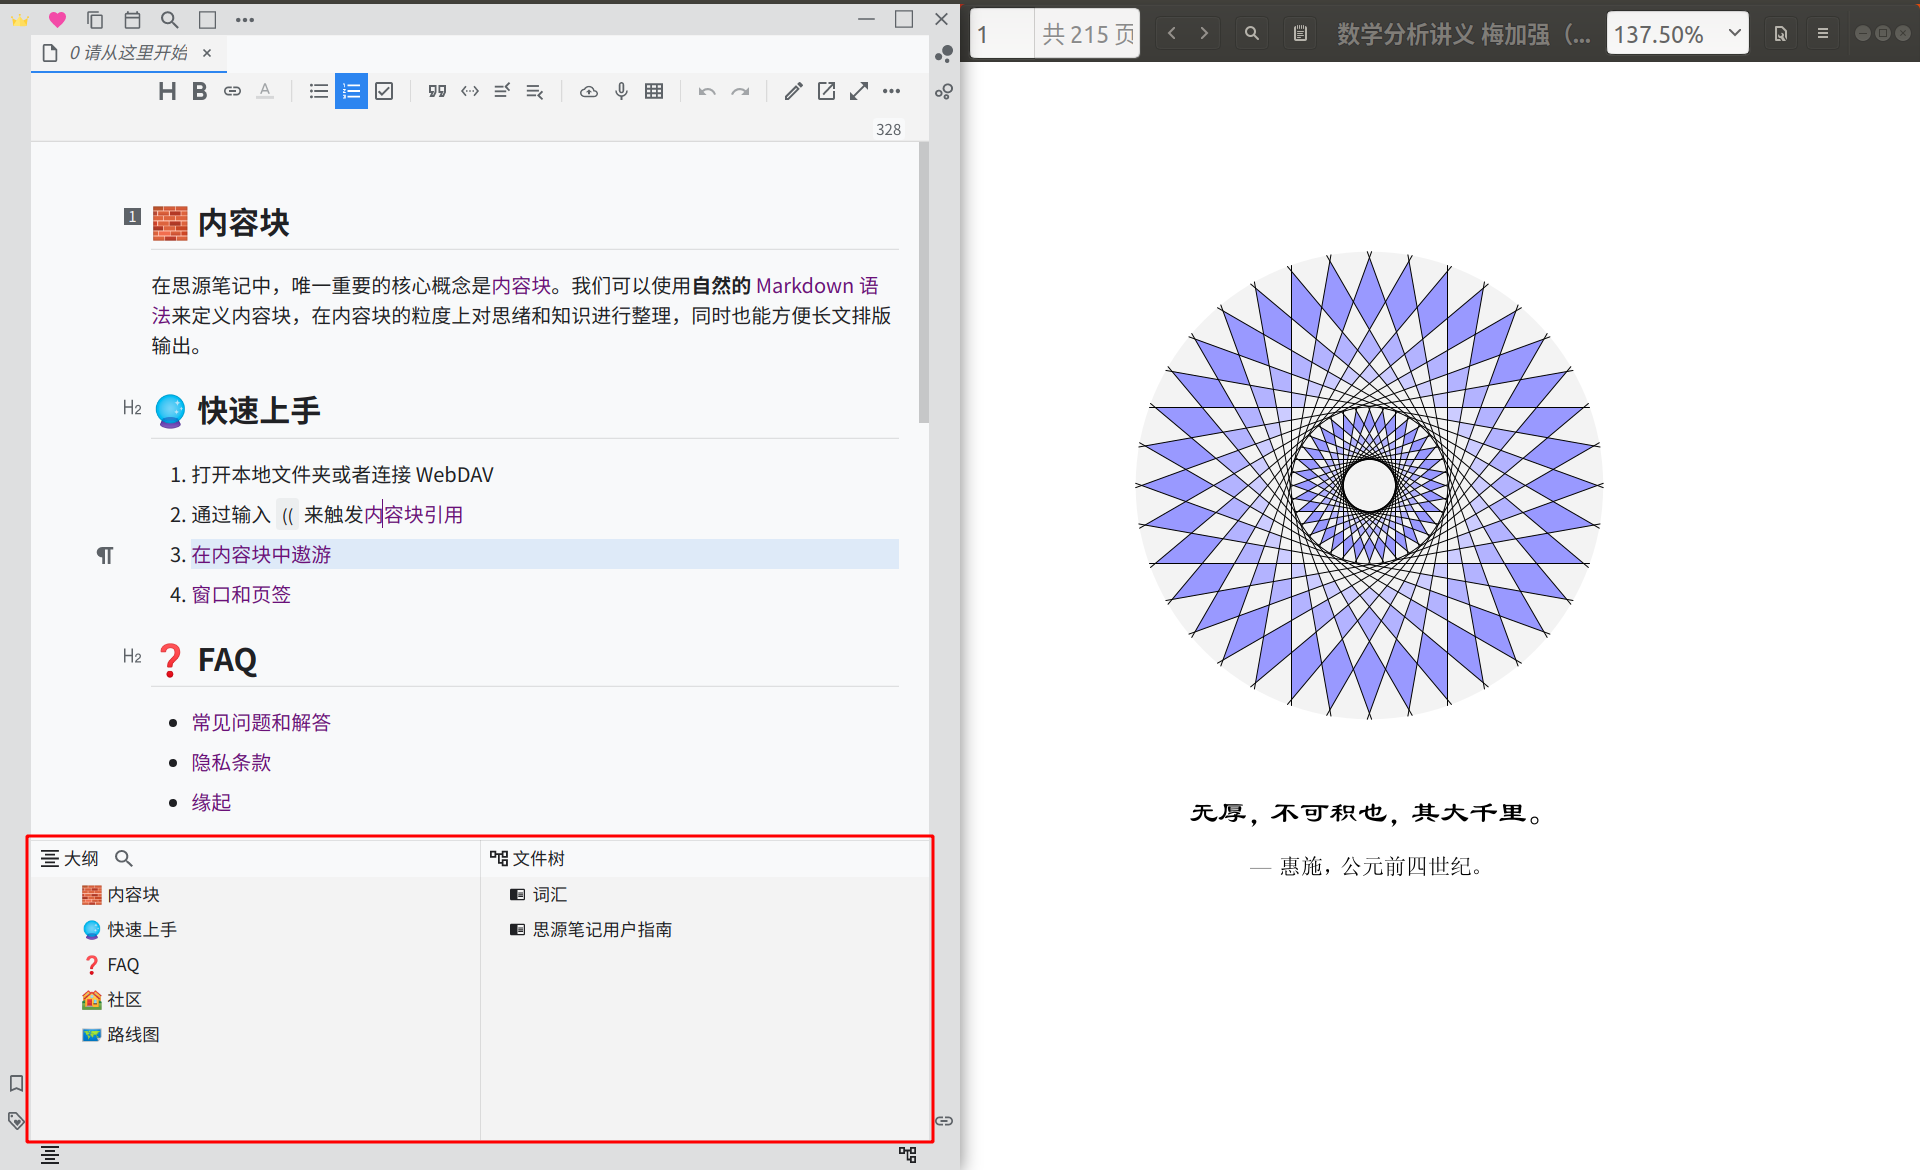
Task: Toggle bold formatting in editor toolbar
Action: point(199,91)
